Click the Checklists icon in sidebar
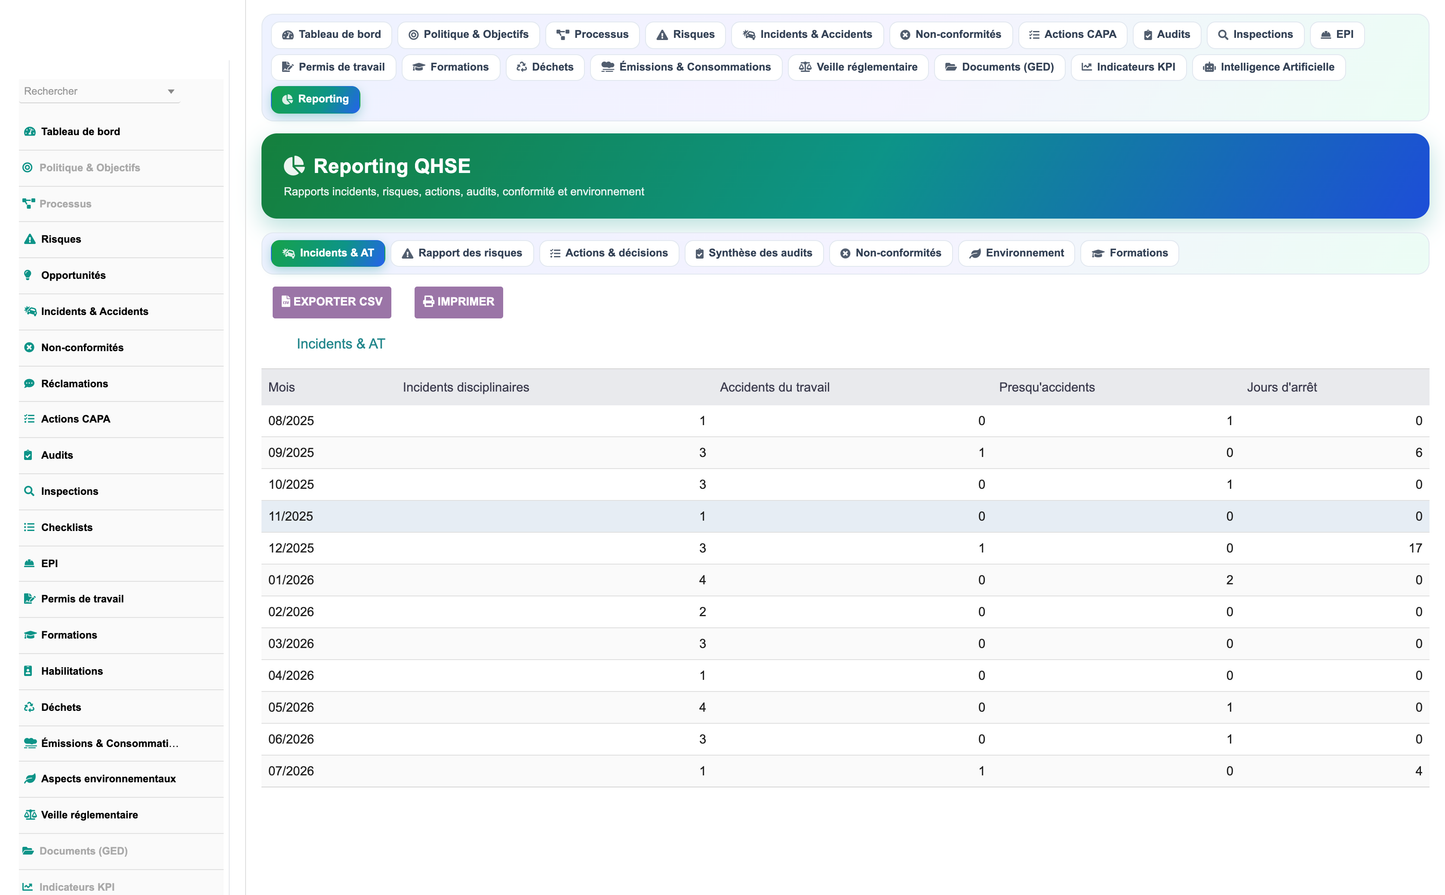This screenshot has width=1445, height=895. [29, 527]
